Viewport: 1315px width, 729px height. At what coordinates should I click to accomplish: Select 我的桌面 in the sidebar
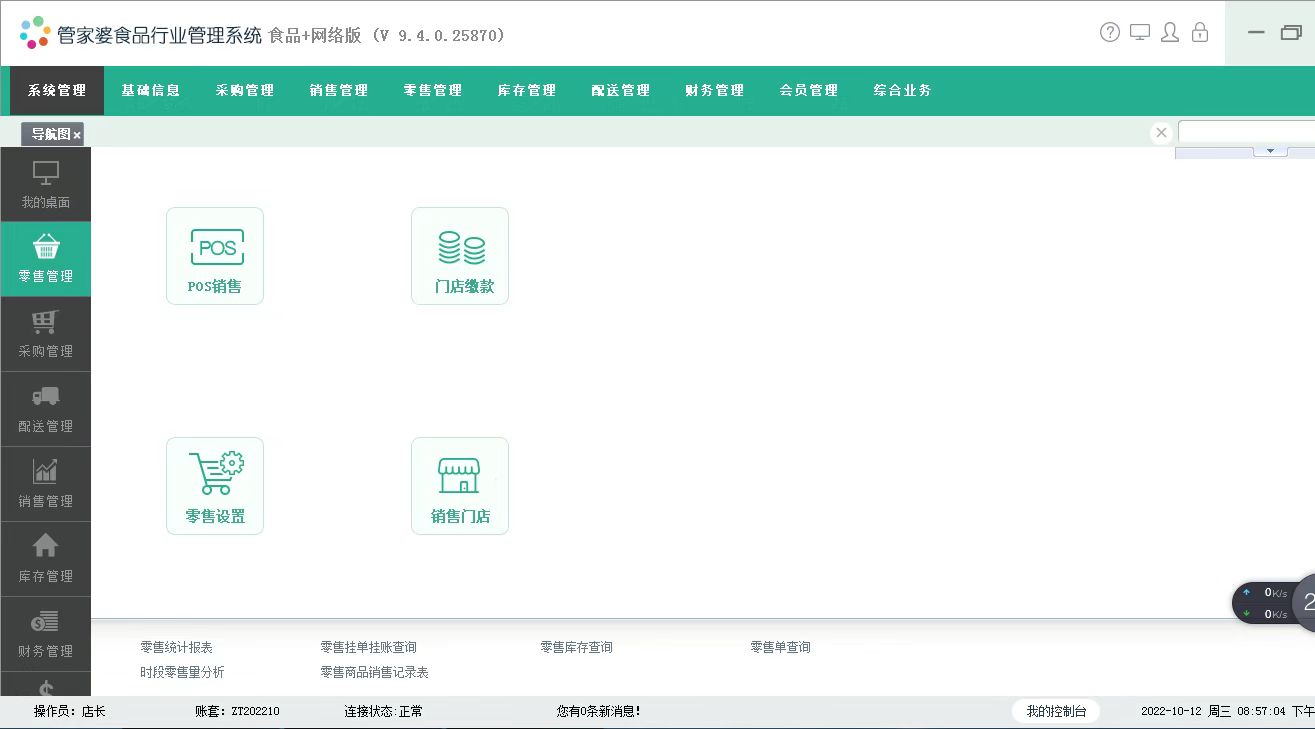pyautogui.click(x=46, y=184)
